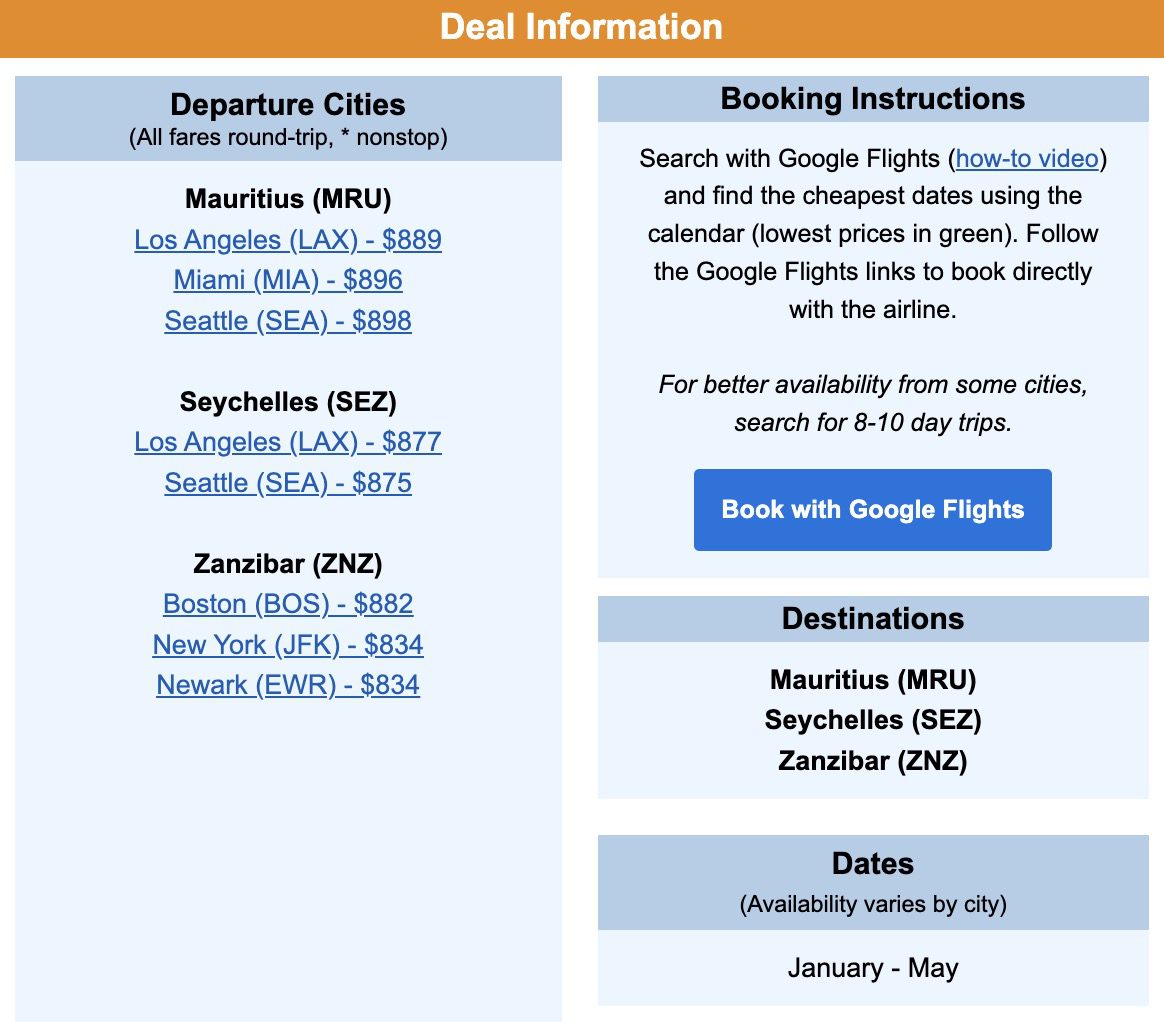Open the how-to video link

coord(1024,158)
